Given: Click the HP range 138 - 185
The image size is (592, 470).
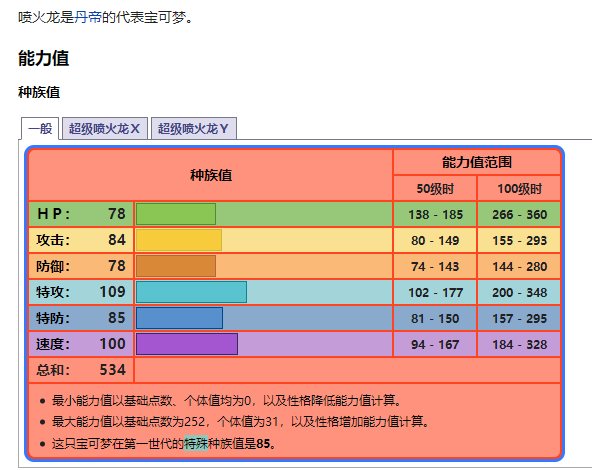Looking at the screenshot, I should [x=435, y=214].
